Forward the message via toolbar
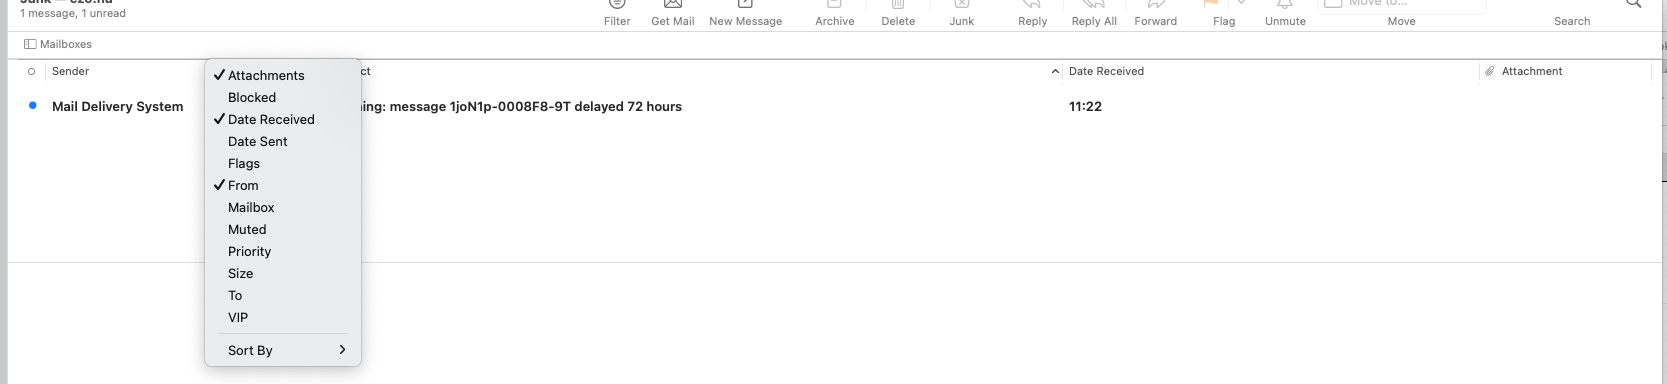Image resolution: width=1667 pixels, height=384 pixels. coord(1155,13)
